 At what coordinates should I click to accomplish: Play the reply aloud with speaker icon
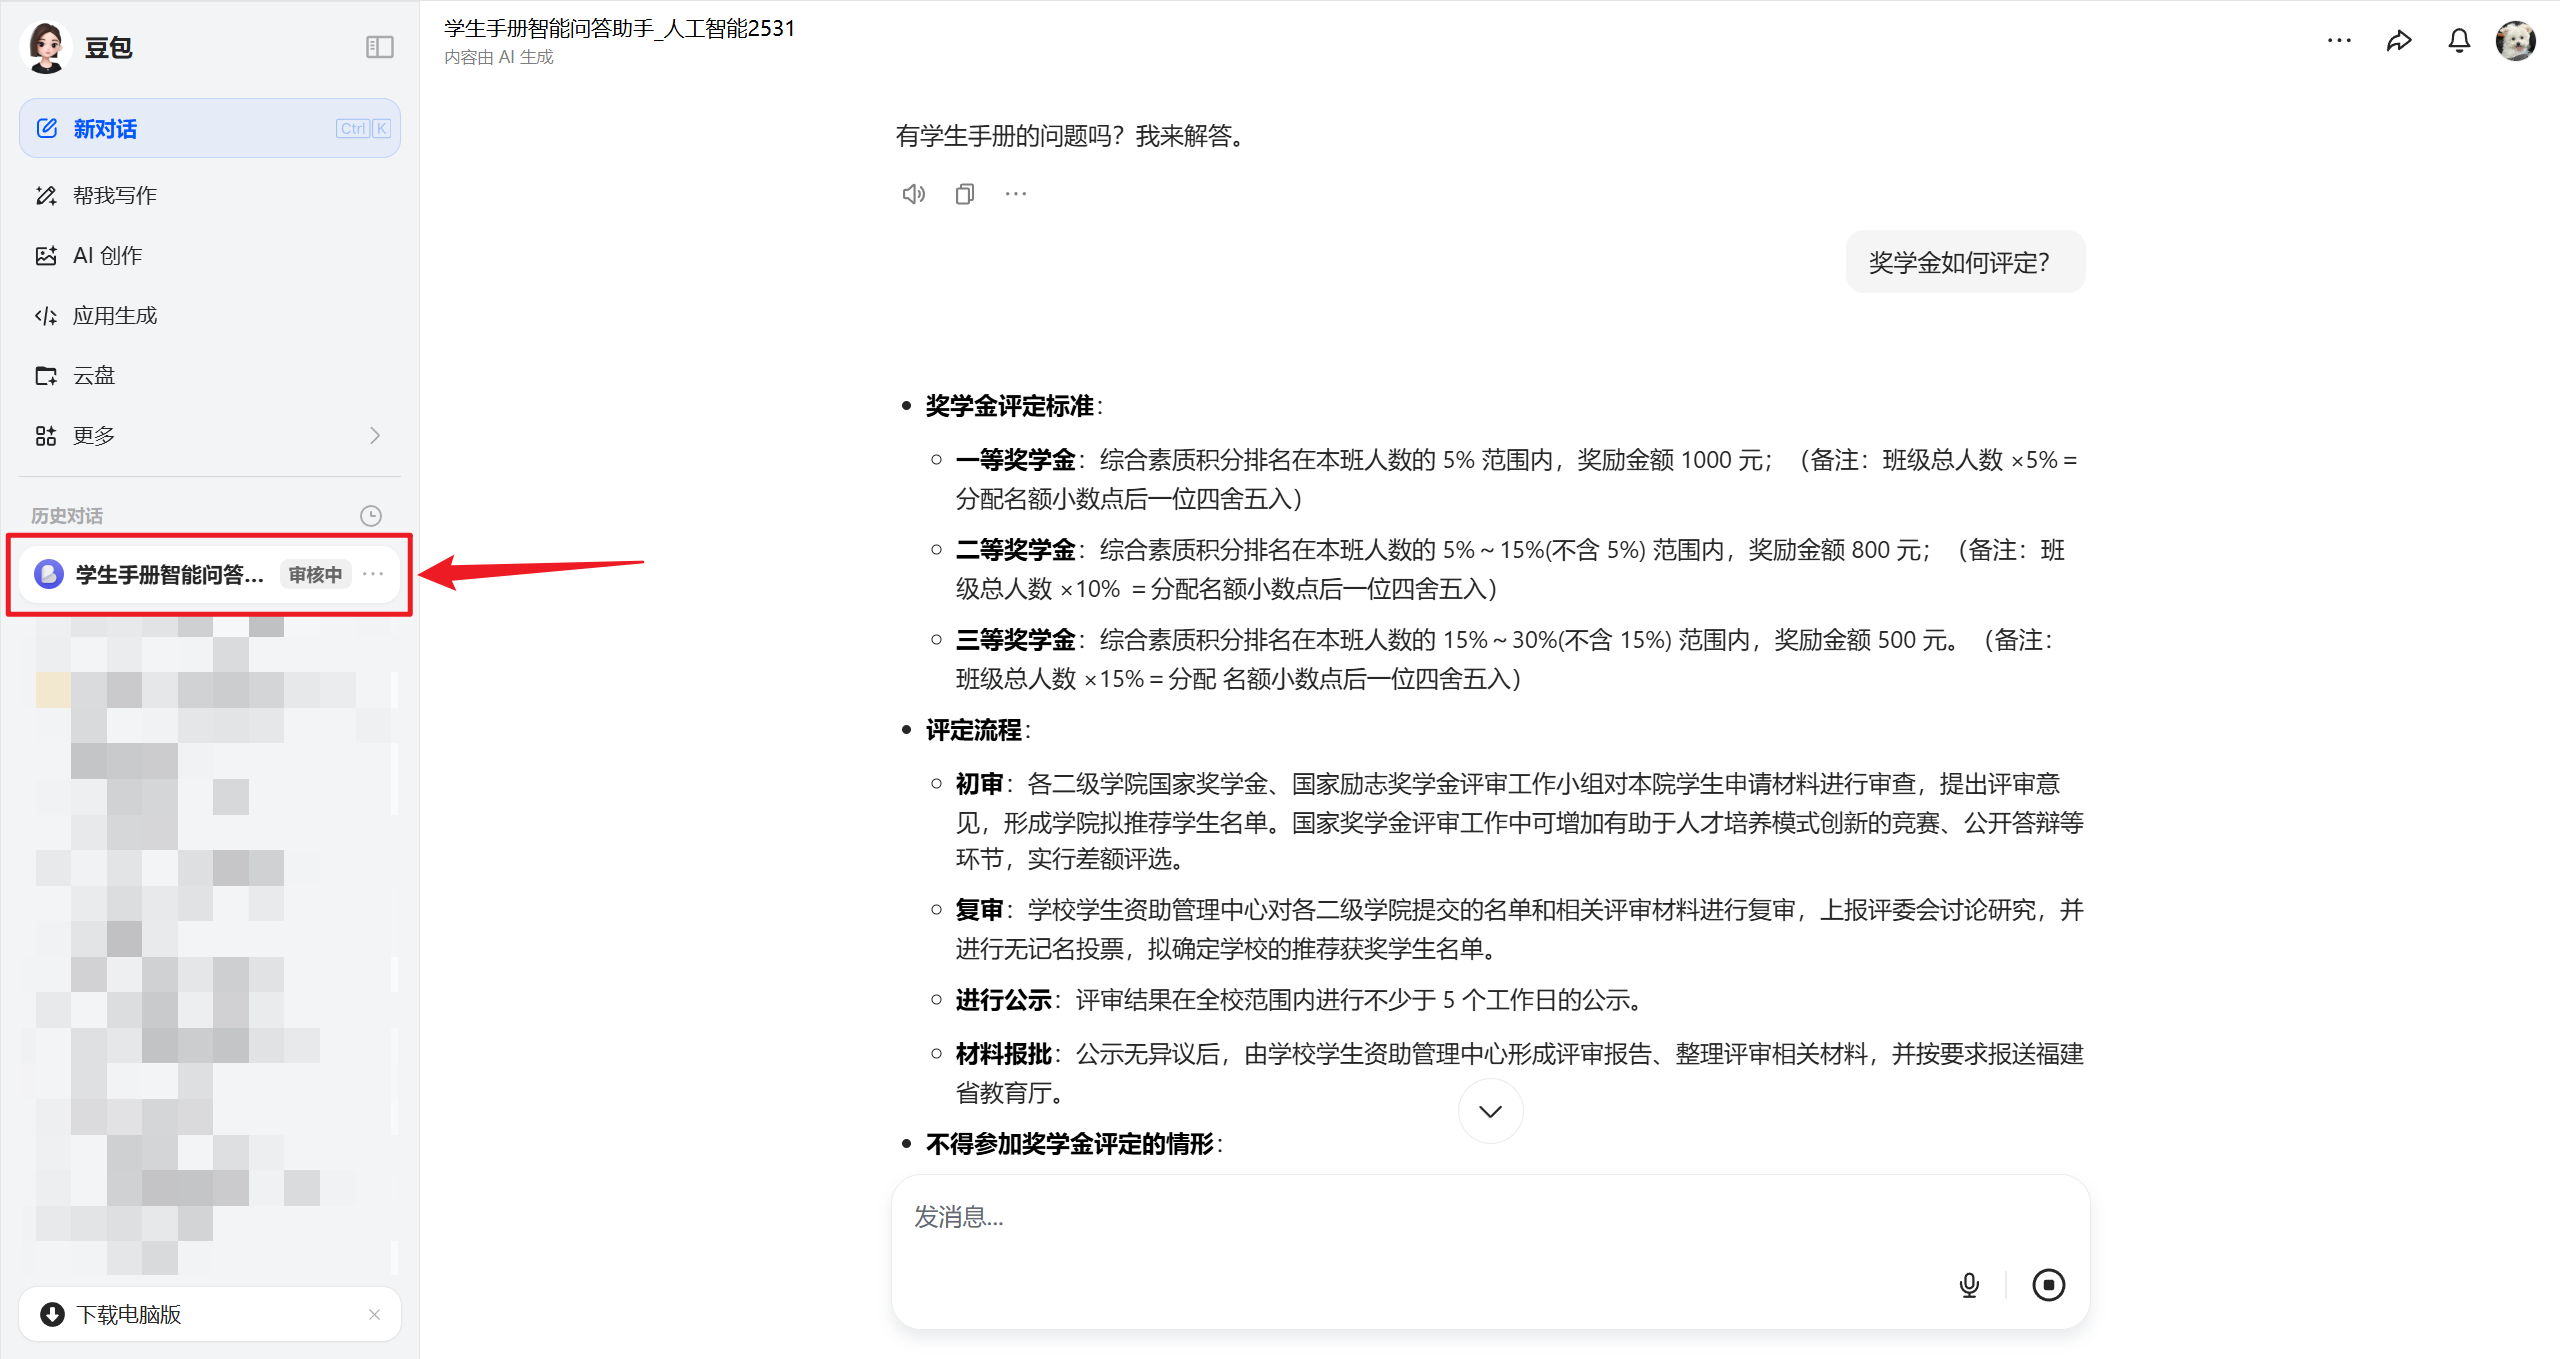tap(912, 193)
